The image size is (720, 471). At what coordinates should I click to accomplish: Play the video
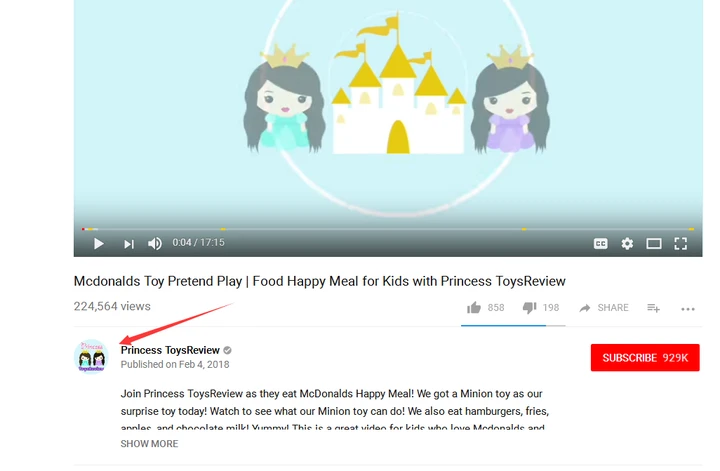(x=98, y=243)
